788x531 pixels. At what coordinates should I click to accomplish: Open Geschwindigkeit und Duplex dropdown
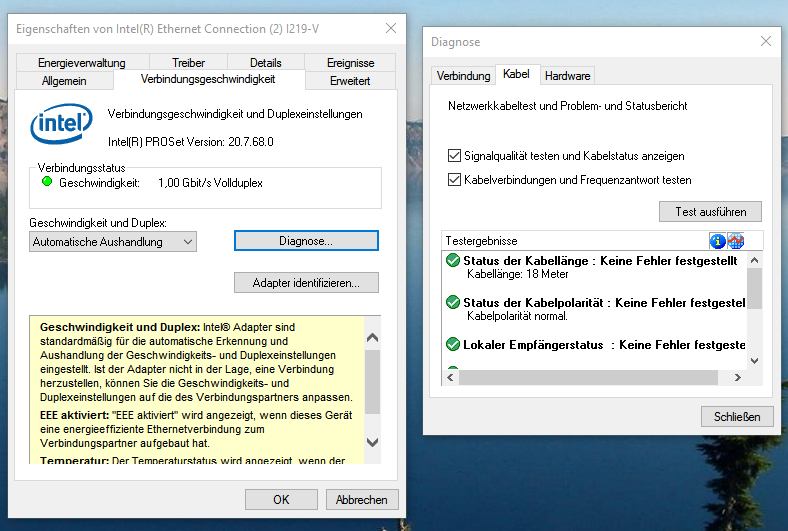[x=113, y=242]
